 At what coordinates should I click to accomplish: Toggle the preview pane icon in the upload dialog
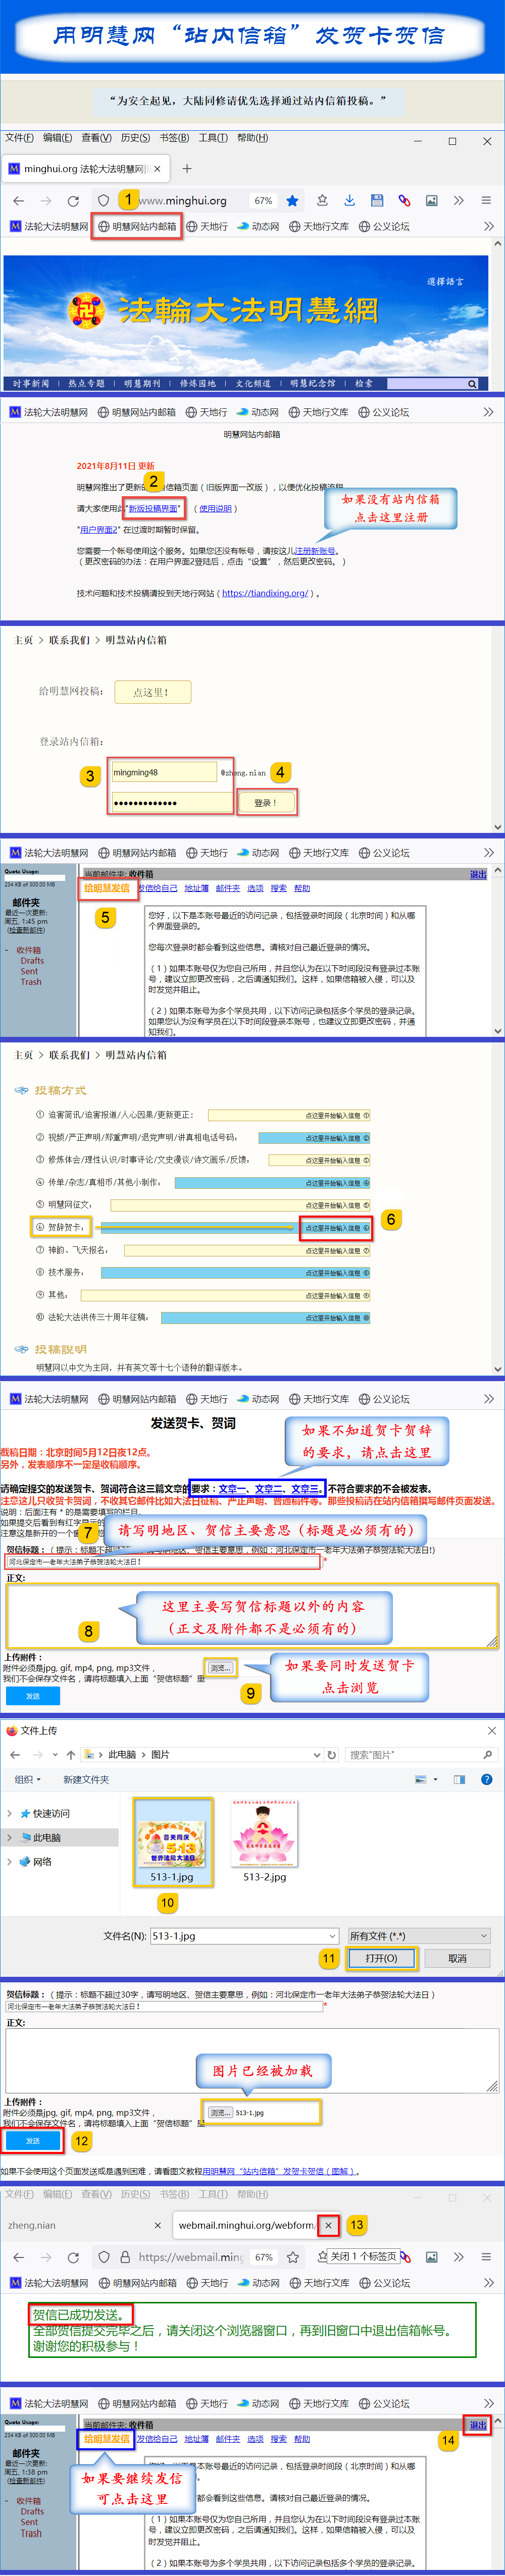point(460,1780)
